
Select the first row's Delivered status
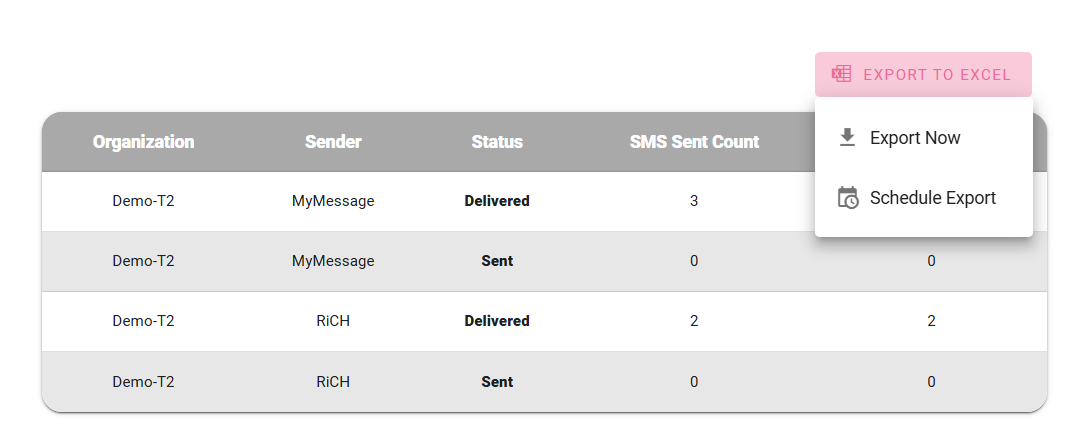pos(497,201)
